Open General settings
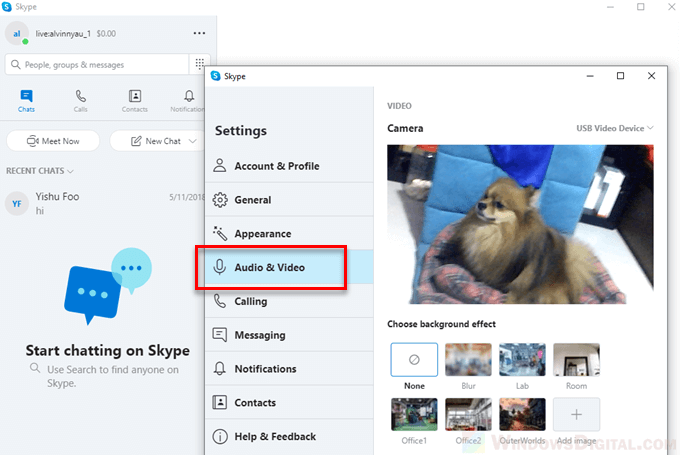 (x=289, y=200)
